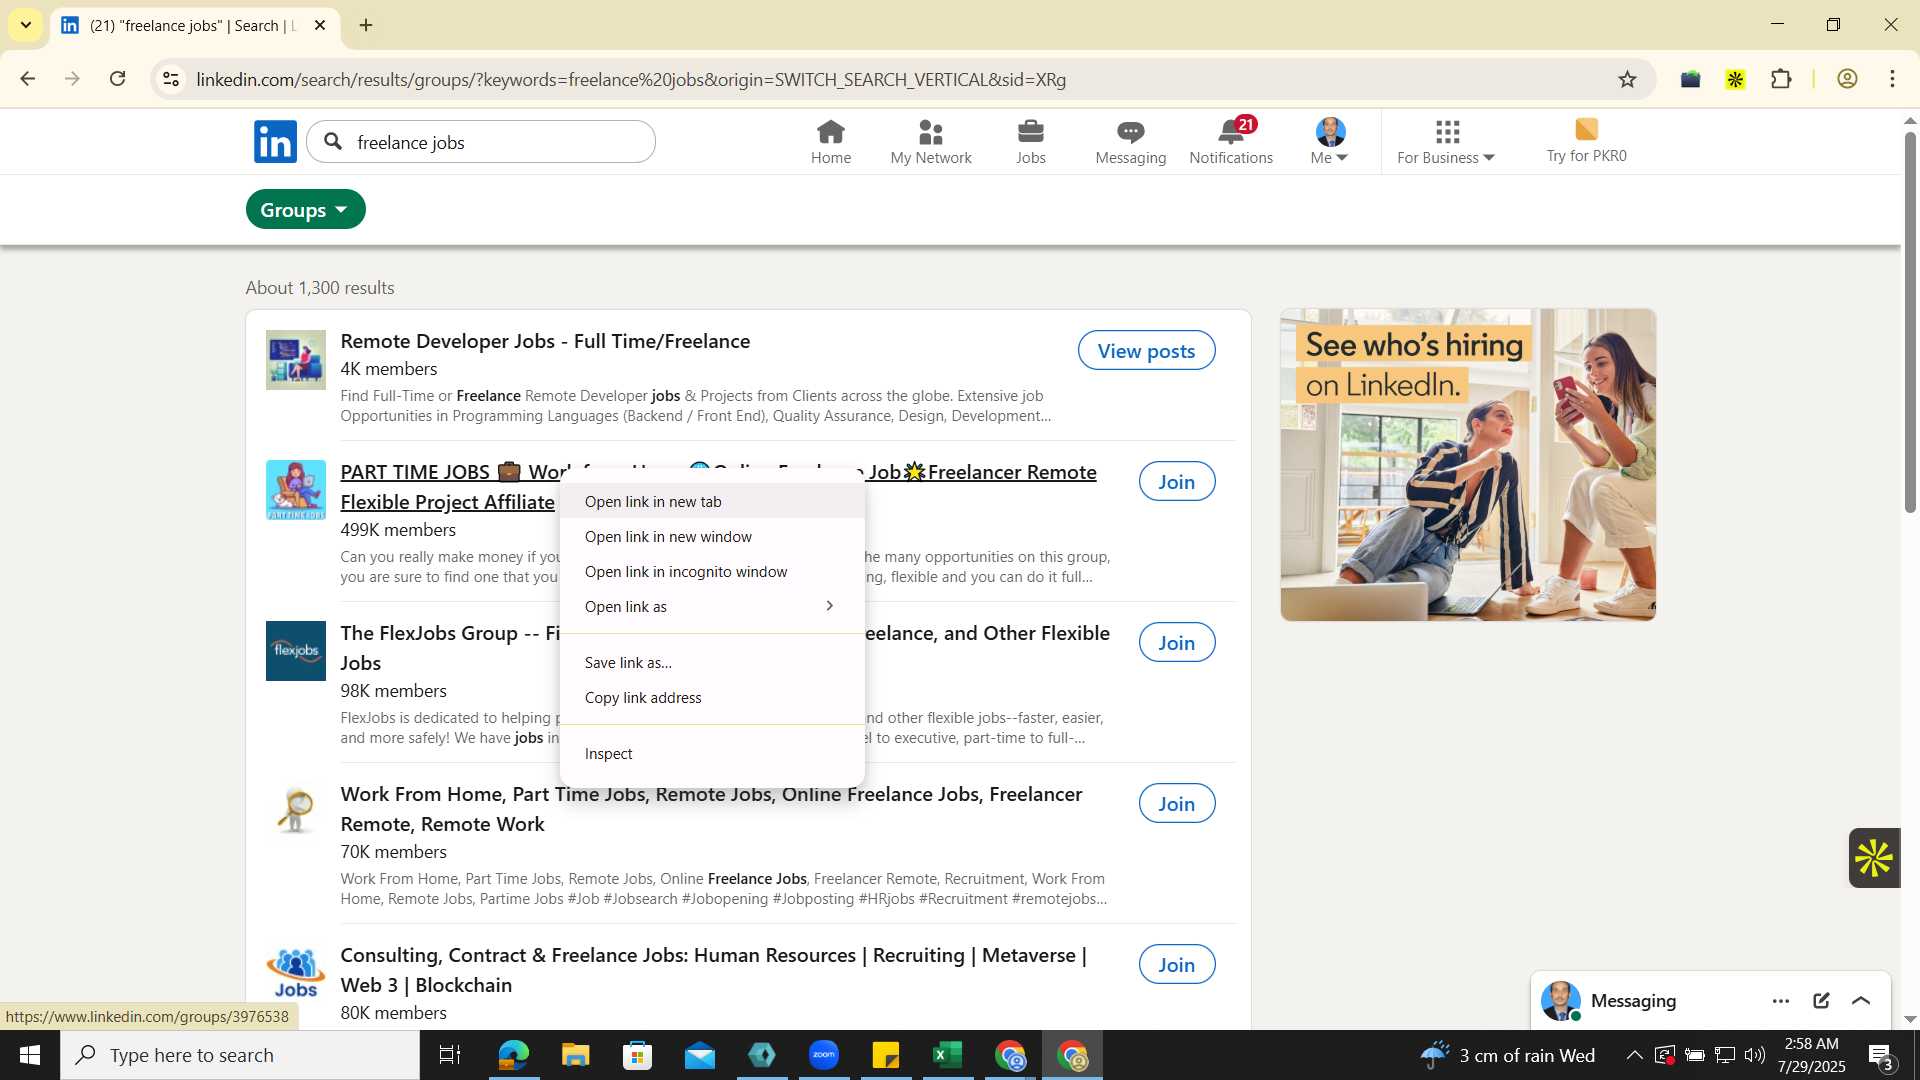This screenshot has height=1080, width=1920.
Task: Click the Windows taskbar search box
Action: tap(240, 1055)
